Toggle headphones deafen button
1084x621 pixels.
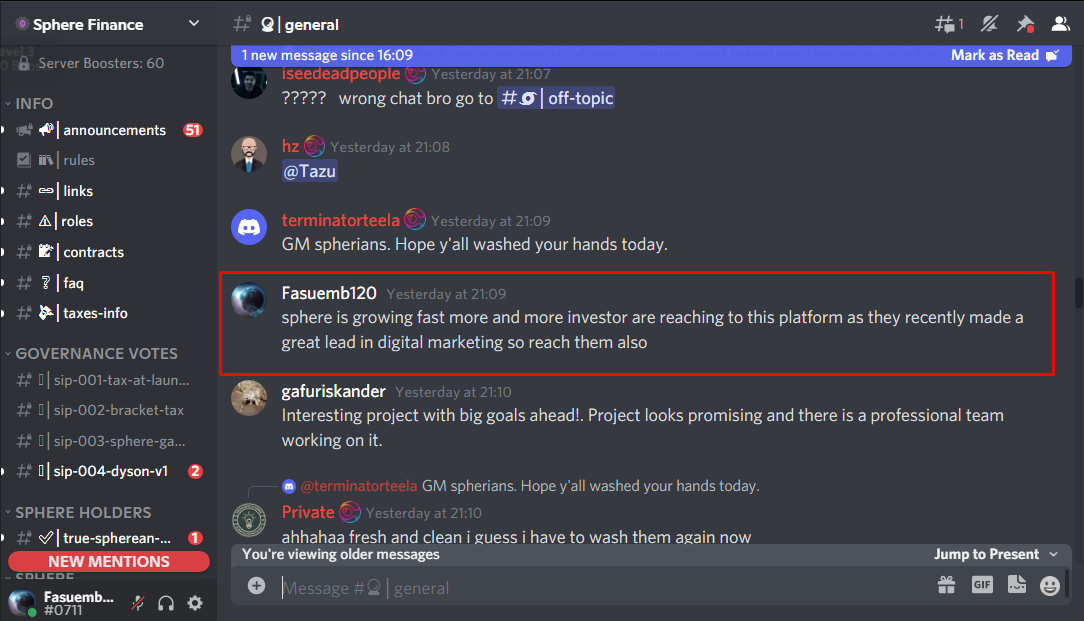(166, 603)
